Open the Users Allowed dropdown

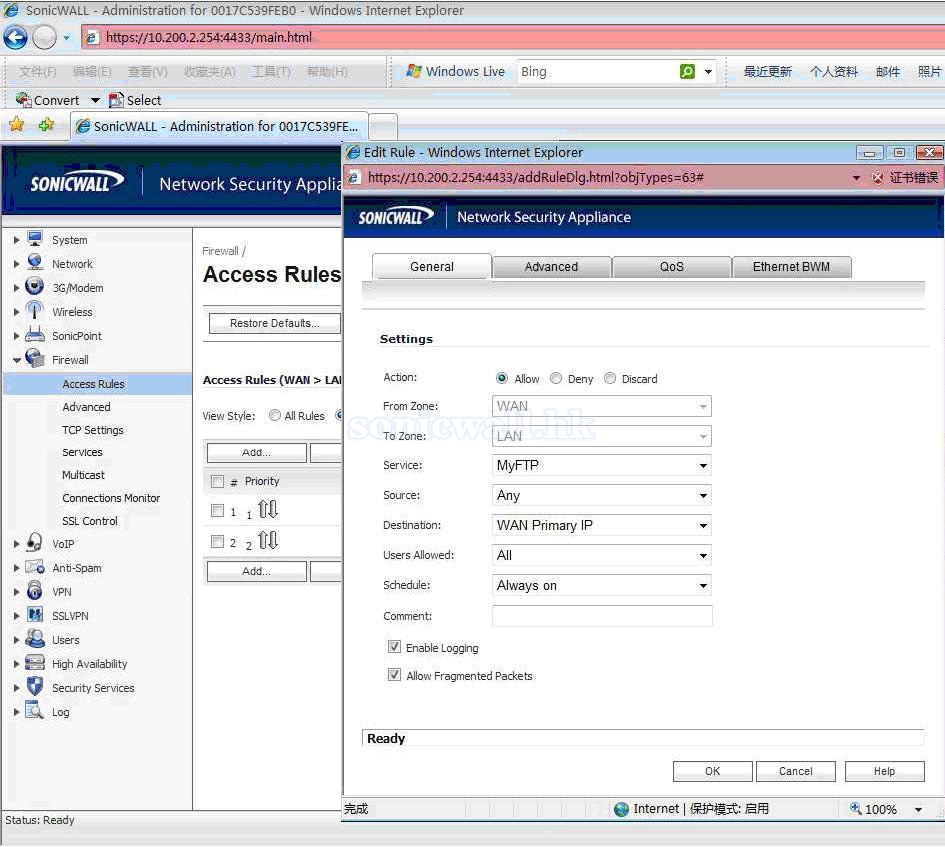[x=601, y=555]
